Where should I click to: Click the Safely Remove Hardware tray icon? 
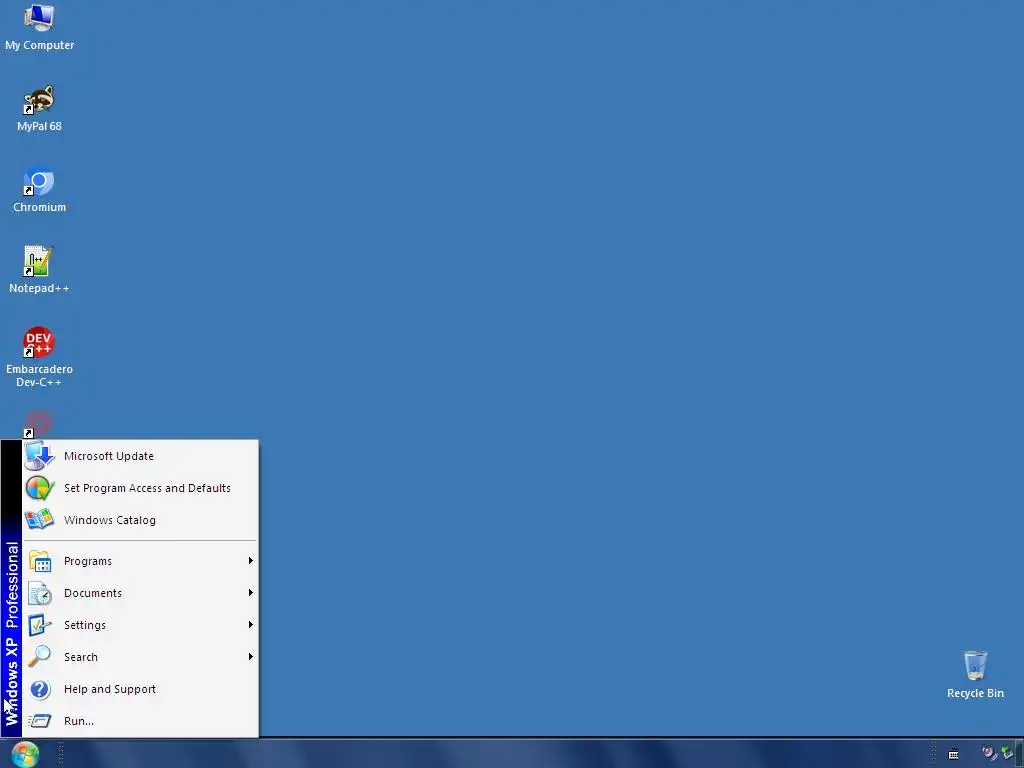(1006, 753)
